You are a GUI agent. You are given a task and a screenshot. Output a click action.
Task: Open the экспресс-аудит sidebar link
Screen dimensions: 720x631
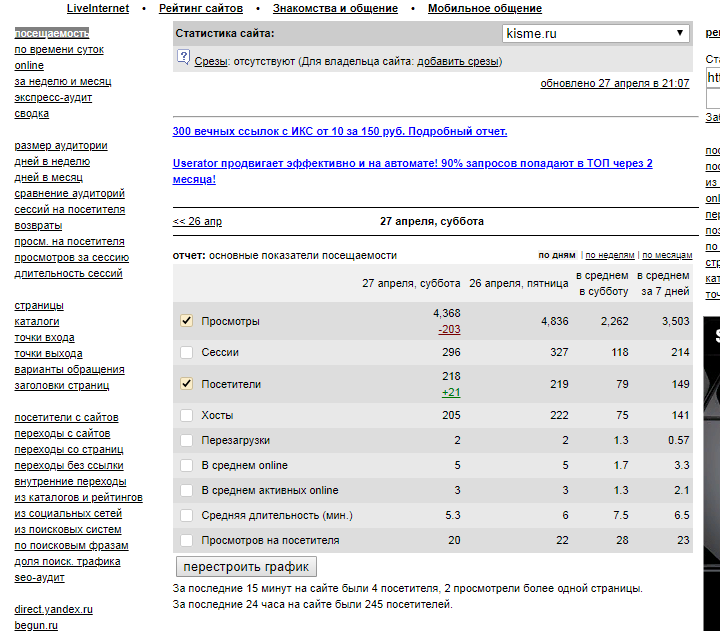[53, 97]
